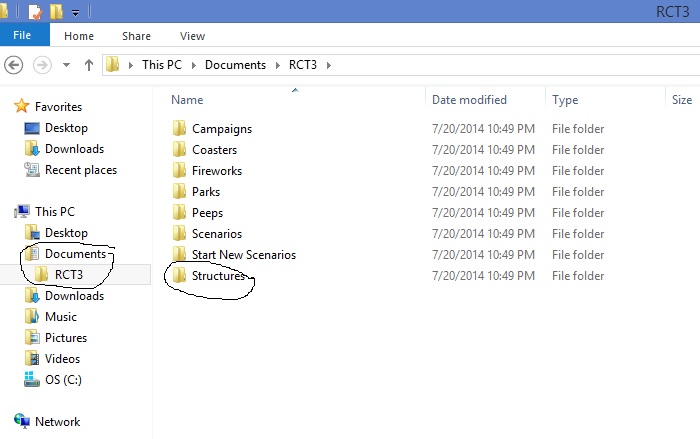The image size is (700, 439).
Task: Go back using the Back arrow button
Action: pos(14,65)
